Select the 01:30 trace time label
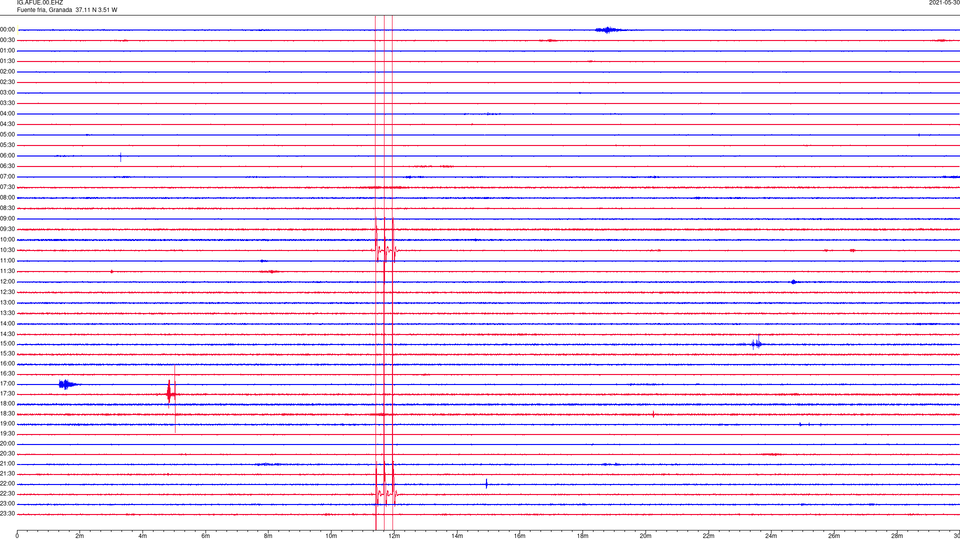 coord(7,61)
